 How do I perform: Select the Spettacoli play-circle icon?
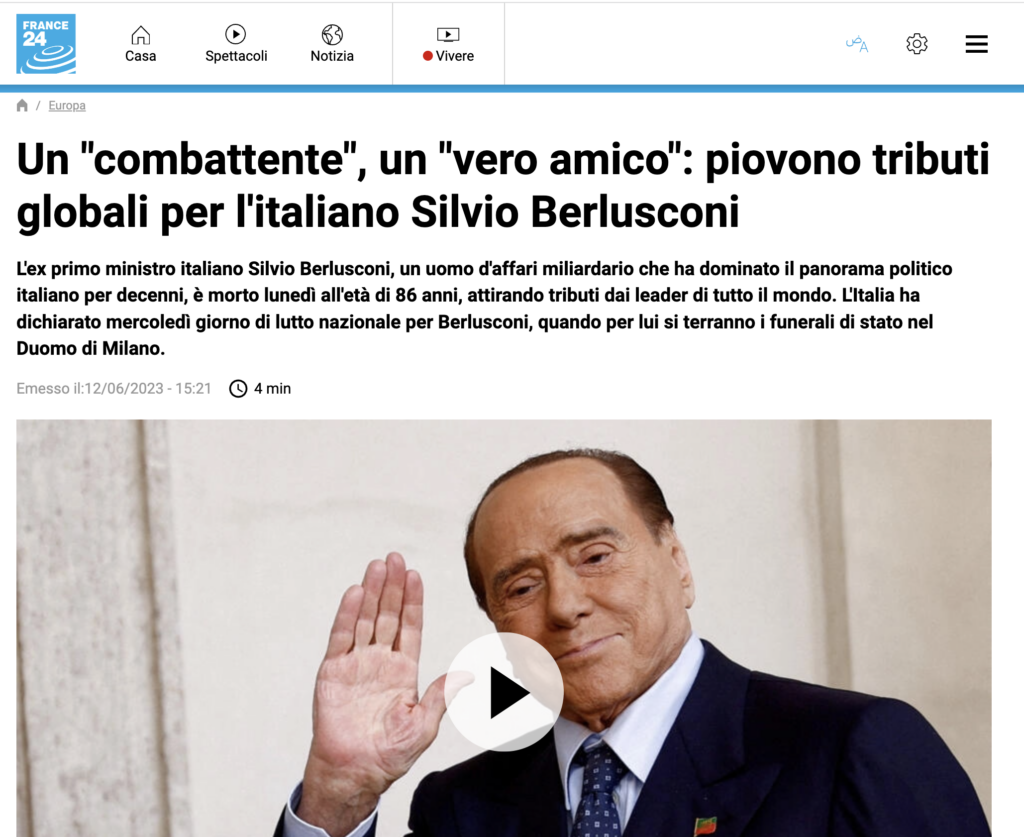coord(235,34)
